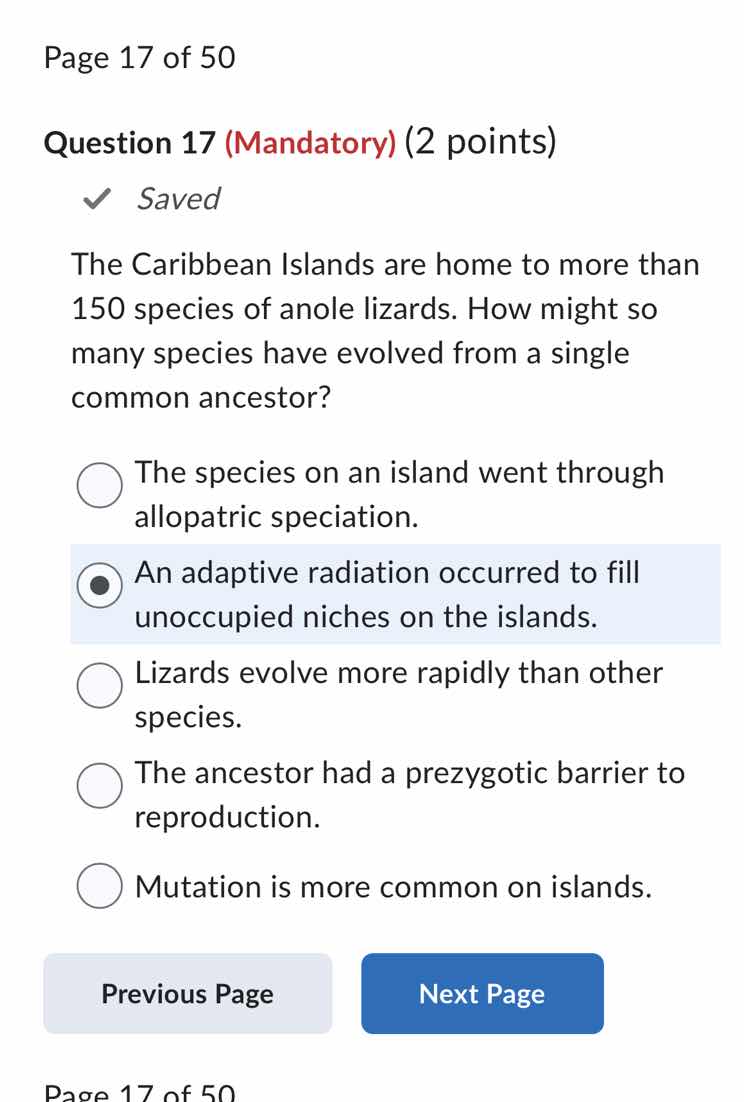Click the 2 points indicator
Image resolution: width=744 pixels, height=1102 pixels.
[x=481, y=141]
